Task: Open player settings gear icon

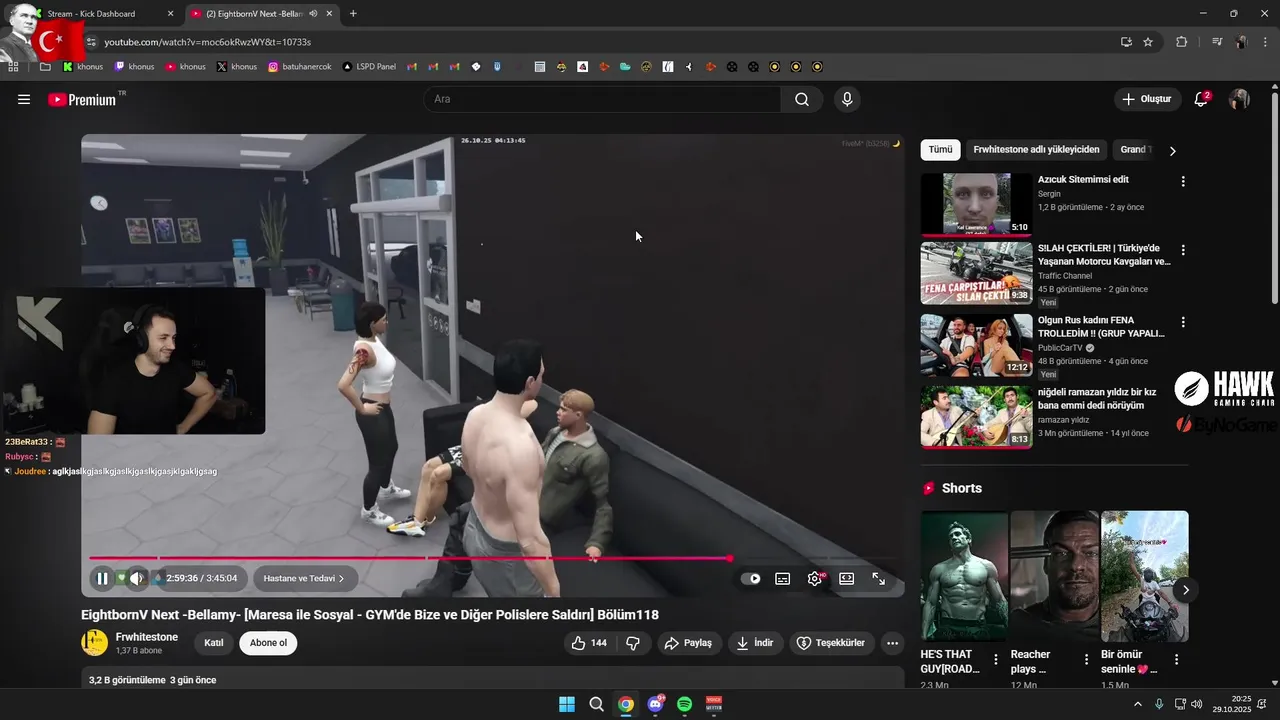Action: 815,578
